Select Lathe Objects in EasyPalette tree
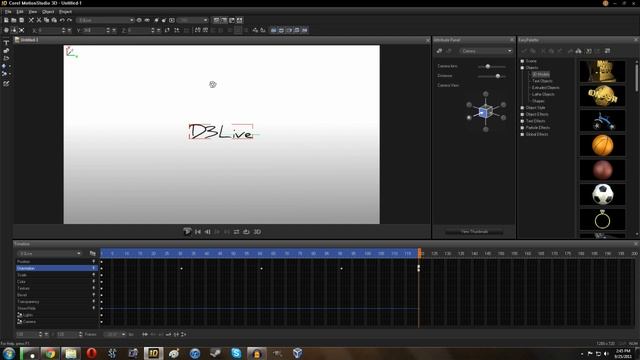This screenshot has height=360, width=640. pyautogui.click(x=543, y=94)
